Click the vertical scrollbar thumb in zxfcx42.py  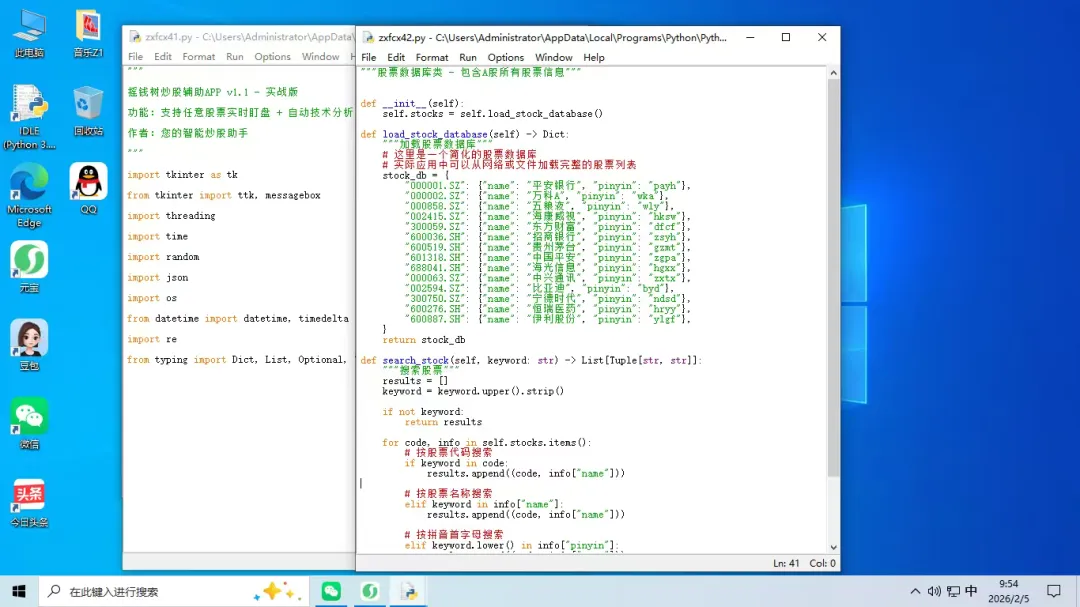pos(833,278)
